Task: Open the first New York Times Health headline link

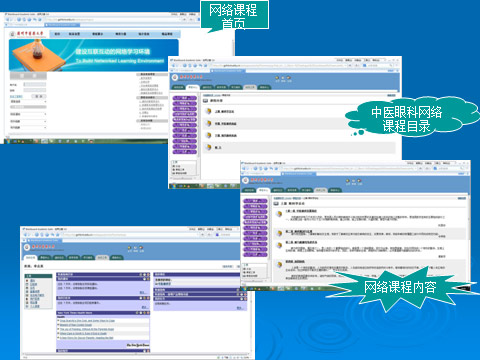Action: tap(87, 321)
